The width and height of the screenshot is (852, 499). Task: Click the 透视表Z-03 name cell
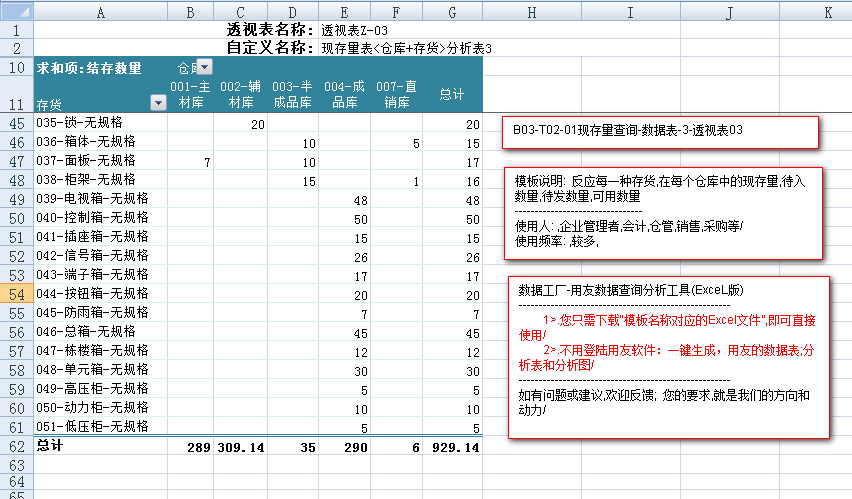pyautogui.click(x=354, y=30)
